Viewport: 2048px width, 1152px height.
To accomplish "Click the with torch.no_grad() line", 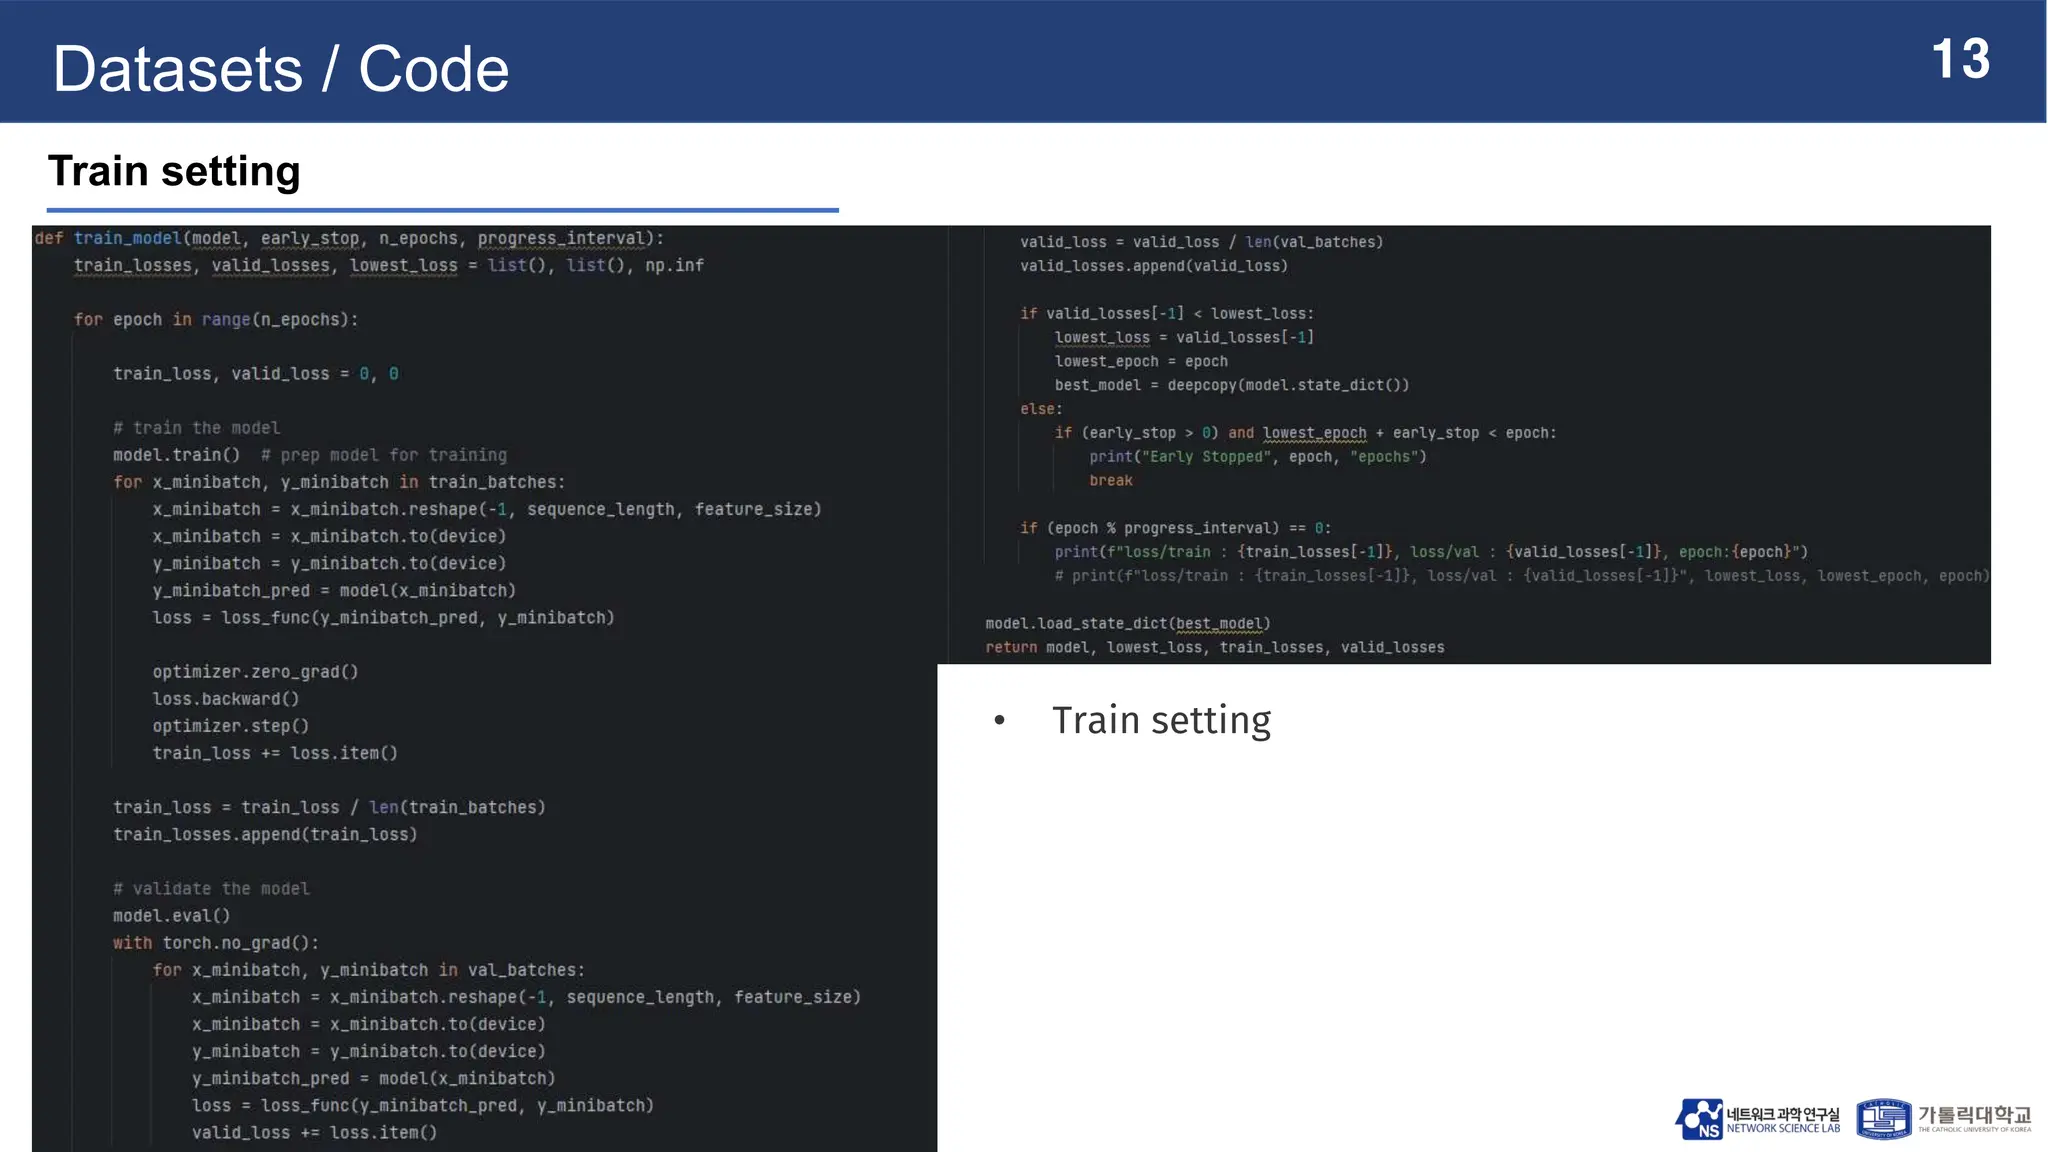I will coord(216,943).
